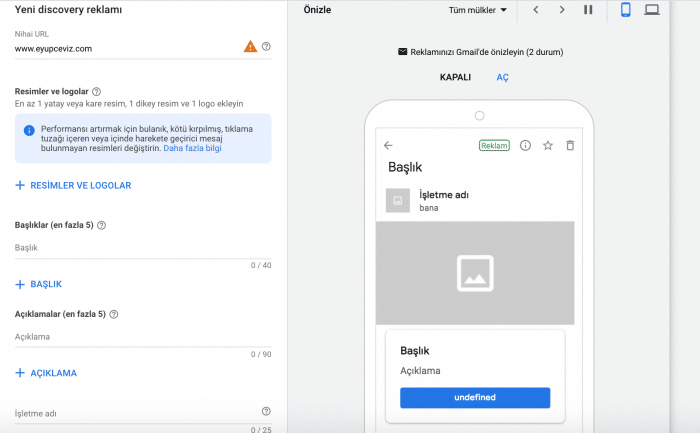Screen dimensions: 700x433
Task: Click the Resimler ve Logolar add button
Action: pyautogui.click(x=73, y=185)
